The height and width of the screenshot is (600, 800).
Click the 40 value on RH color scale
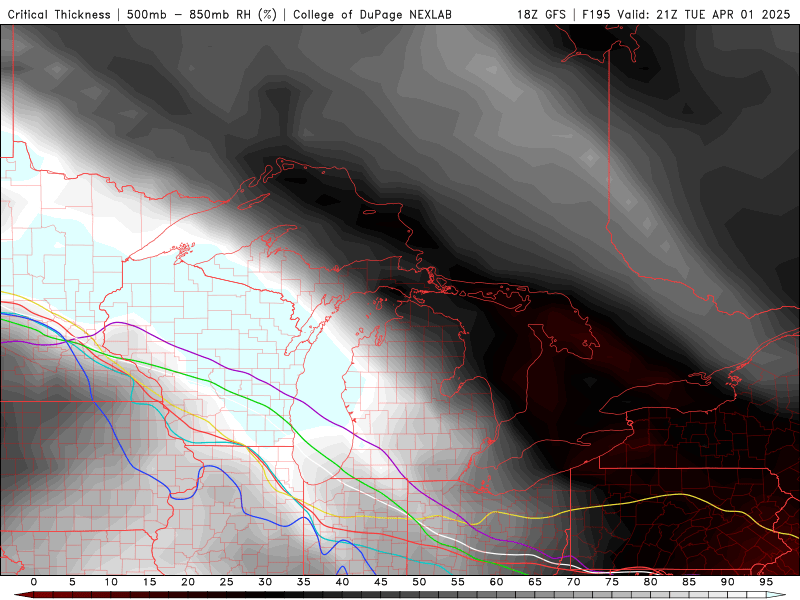[x=342, y=582]
